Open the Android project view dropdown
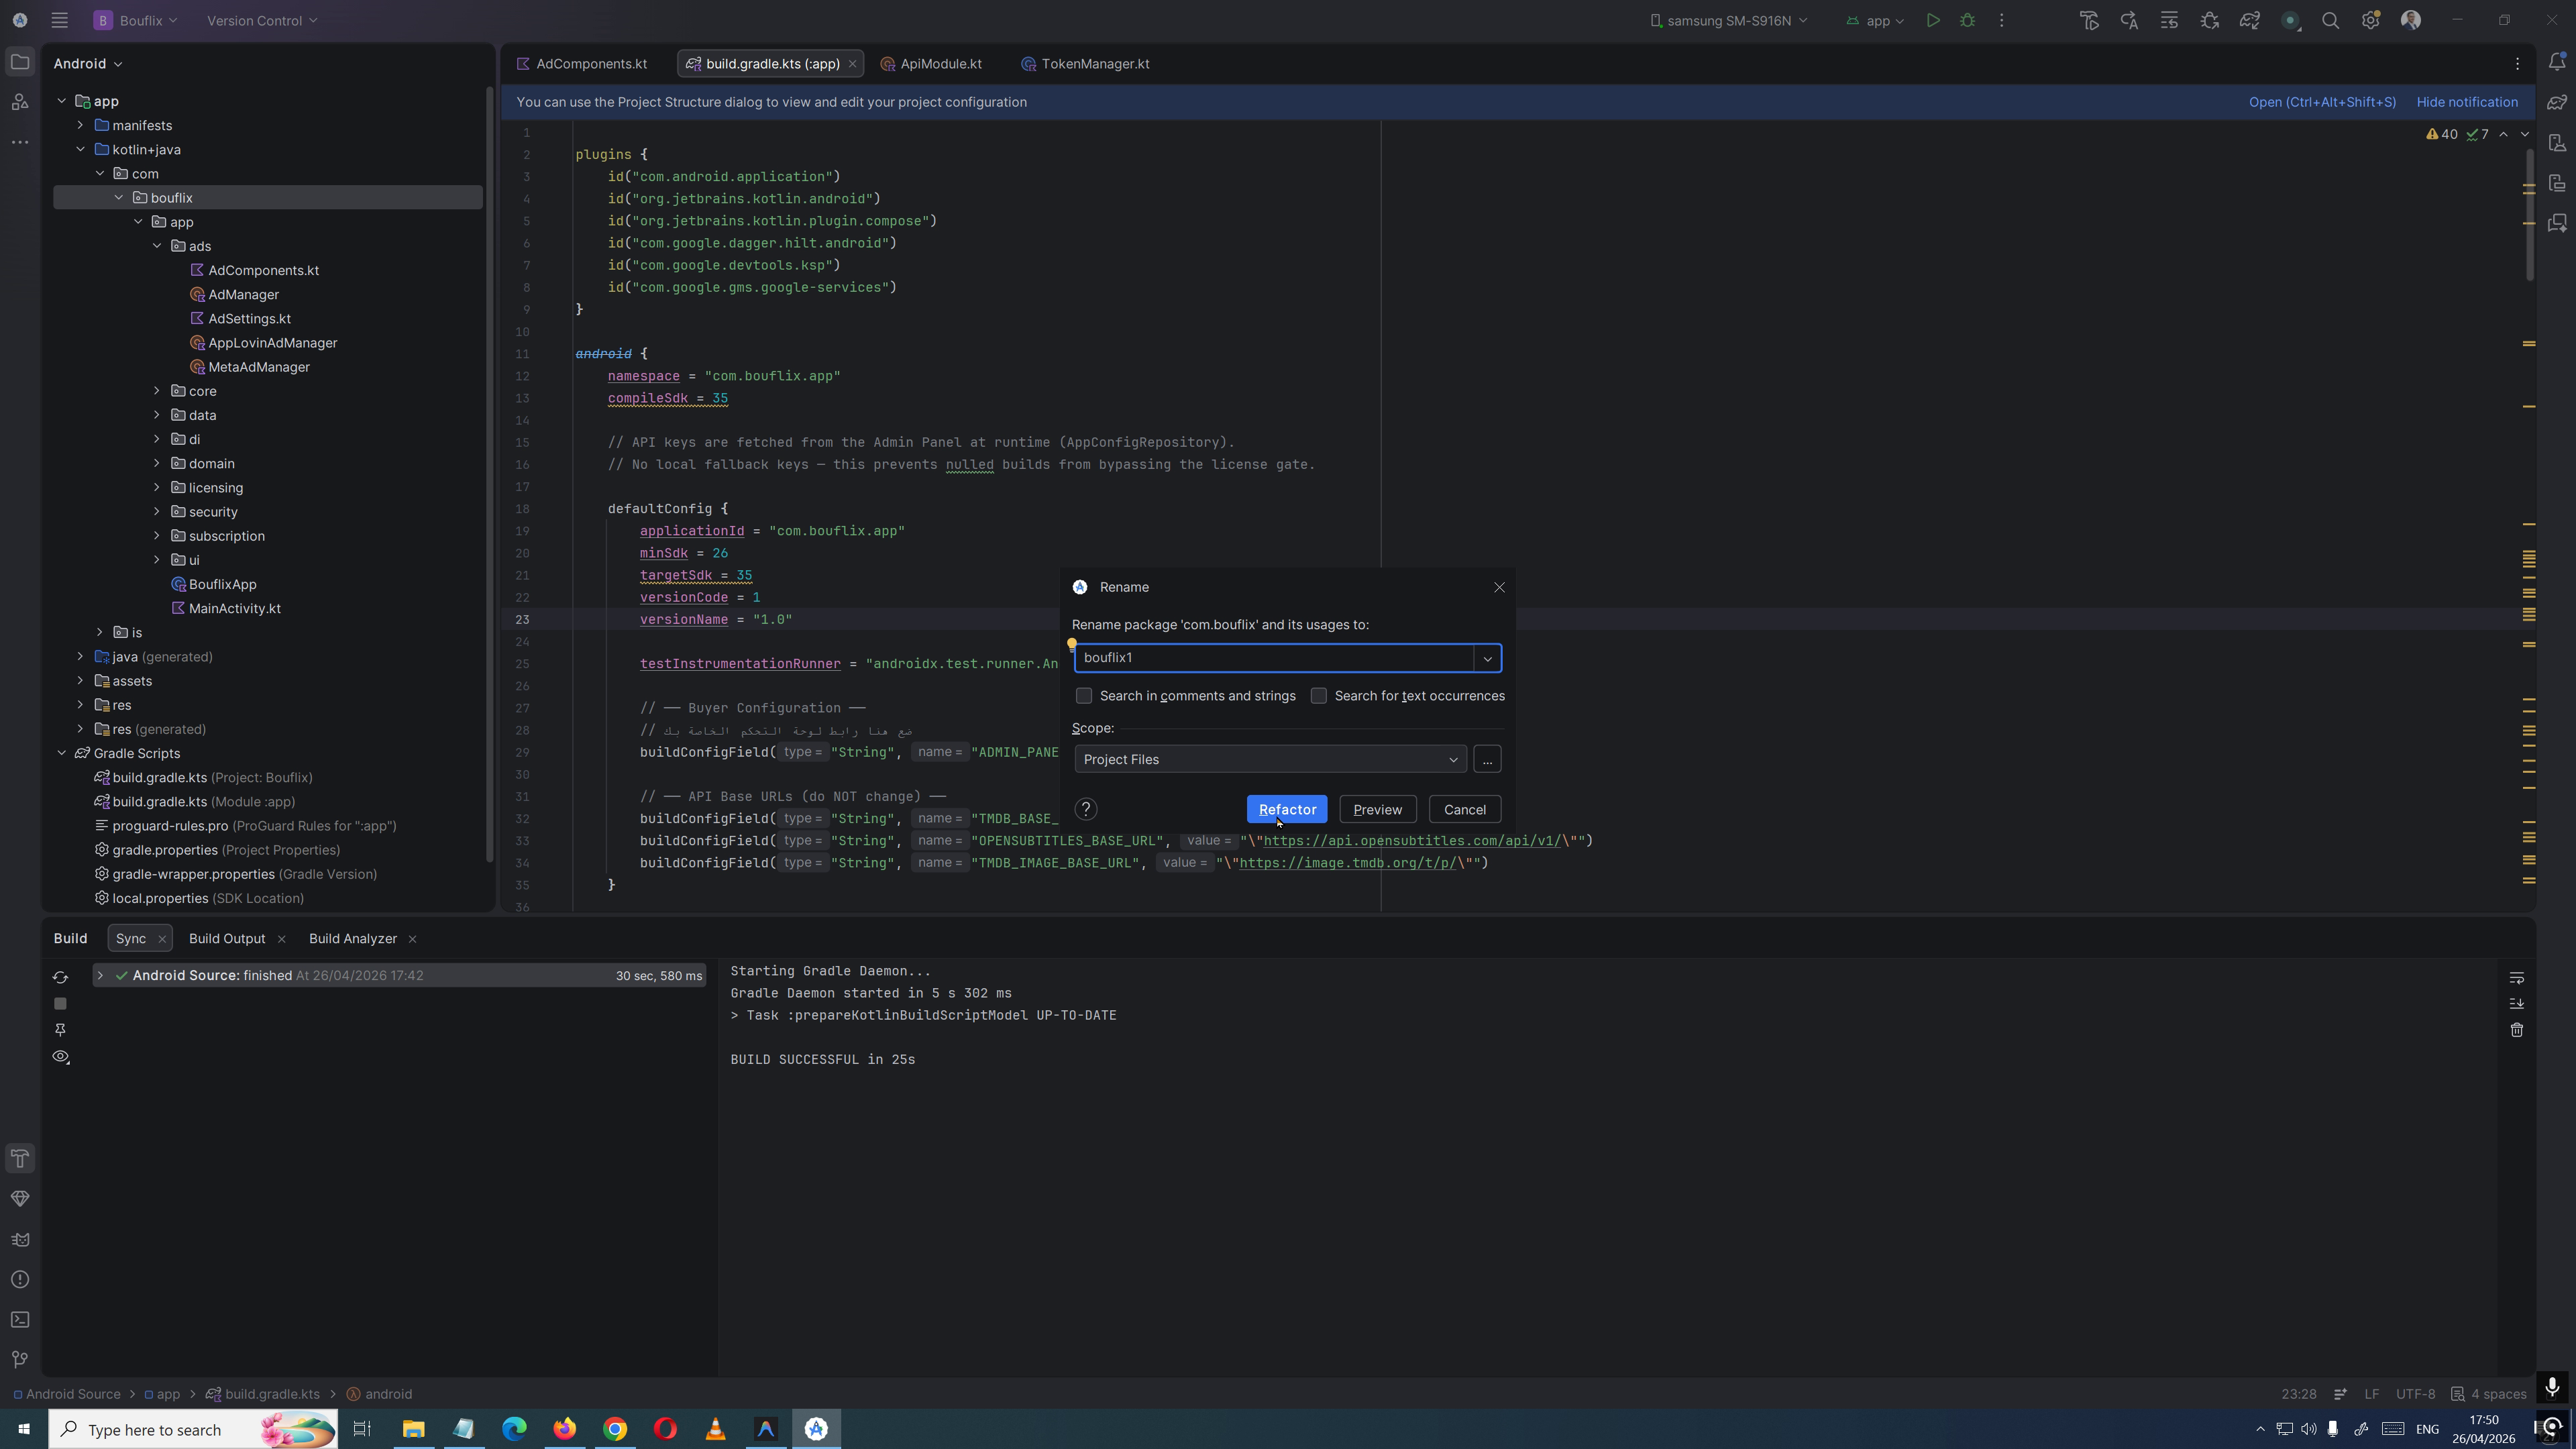 point(88,63)
